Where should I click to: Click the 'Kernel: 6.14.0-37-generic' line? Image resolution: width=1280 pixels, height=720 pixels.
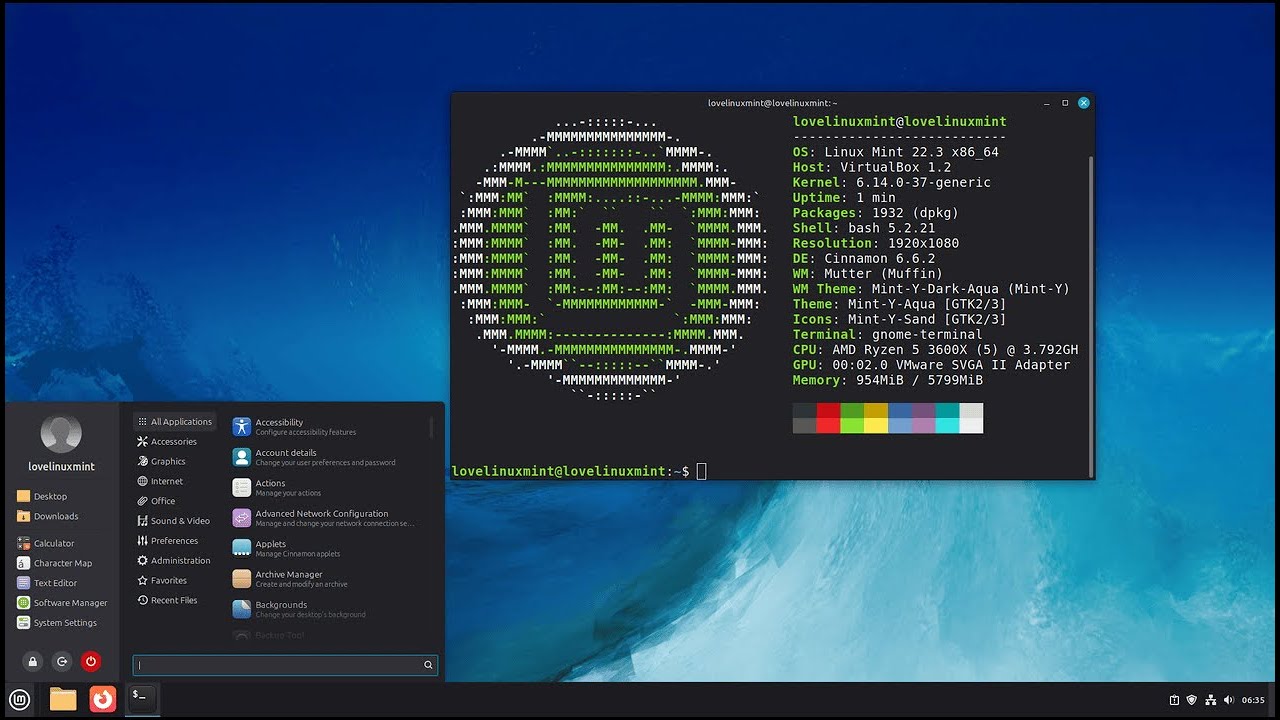point(892,183)
